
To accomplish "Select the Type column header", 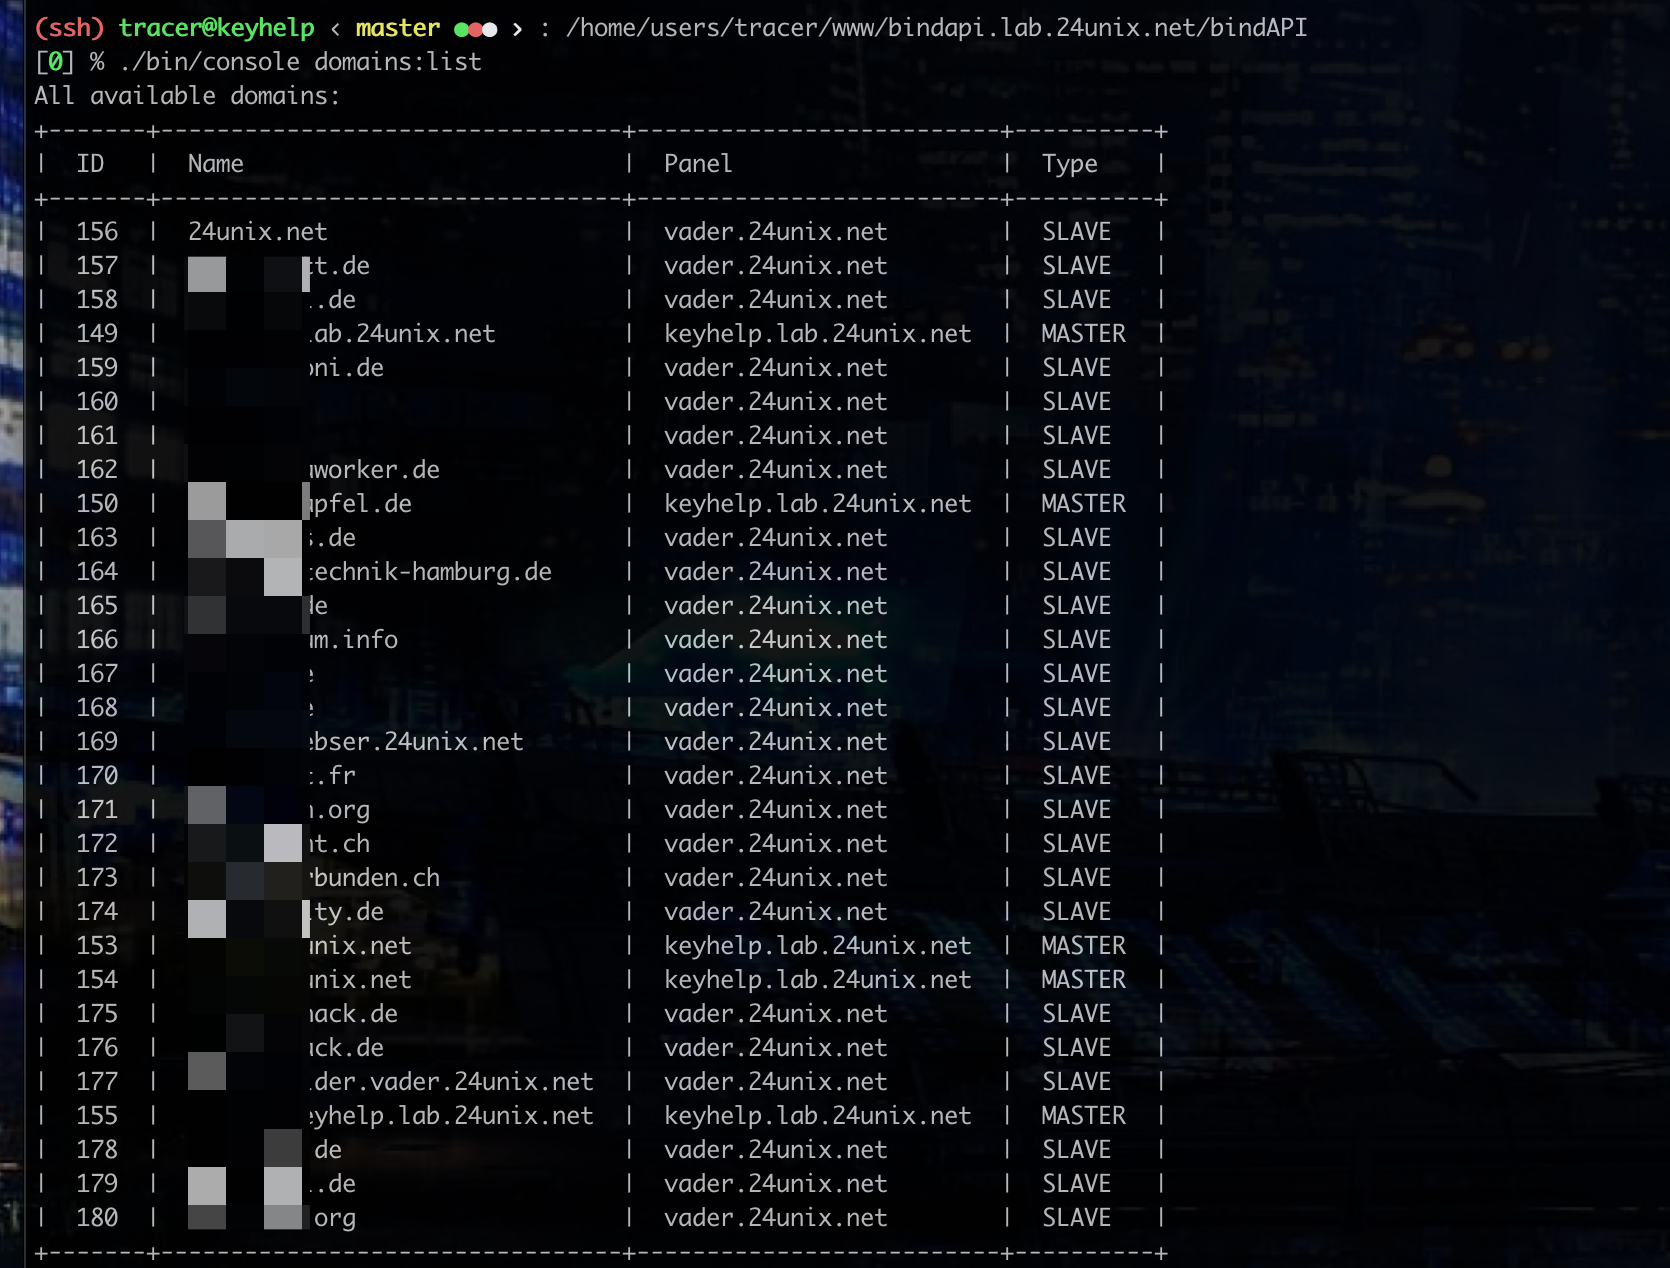I will click(1069, 164).
